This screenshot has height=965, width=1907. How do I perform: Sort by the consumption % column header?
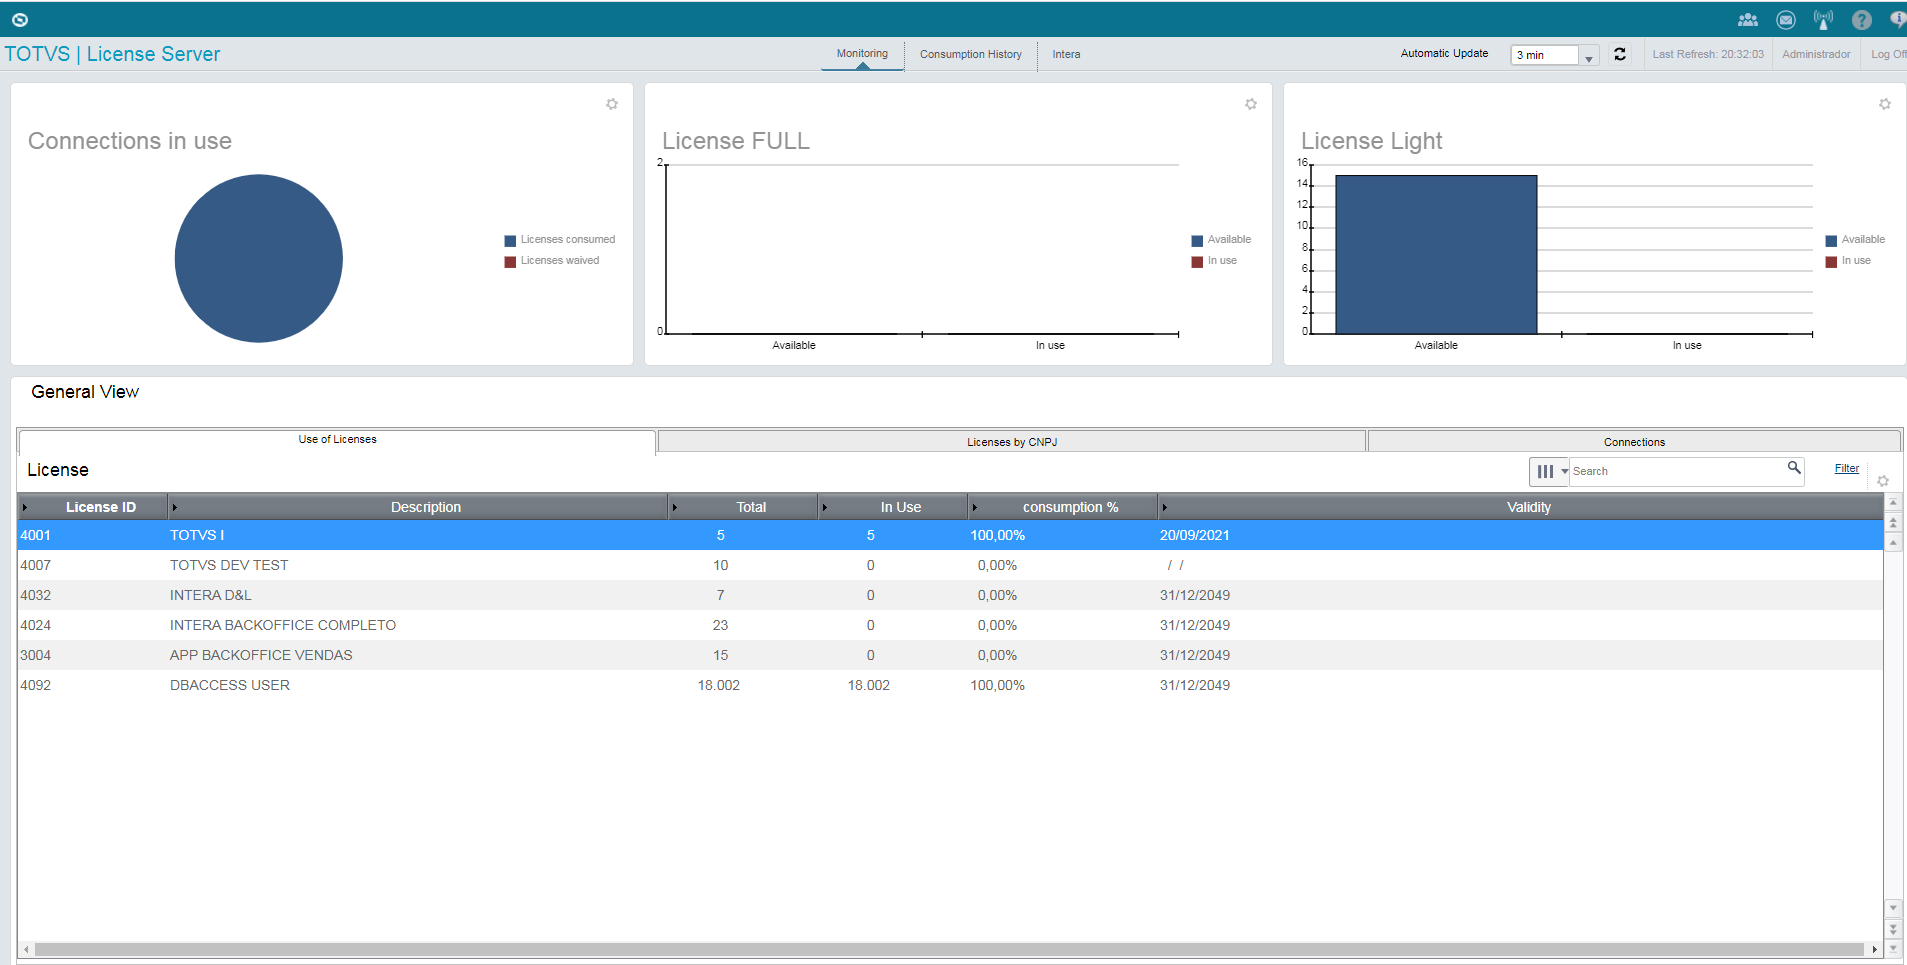[x=1063, y=507]
